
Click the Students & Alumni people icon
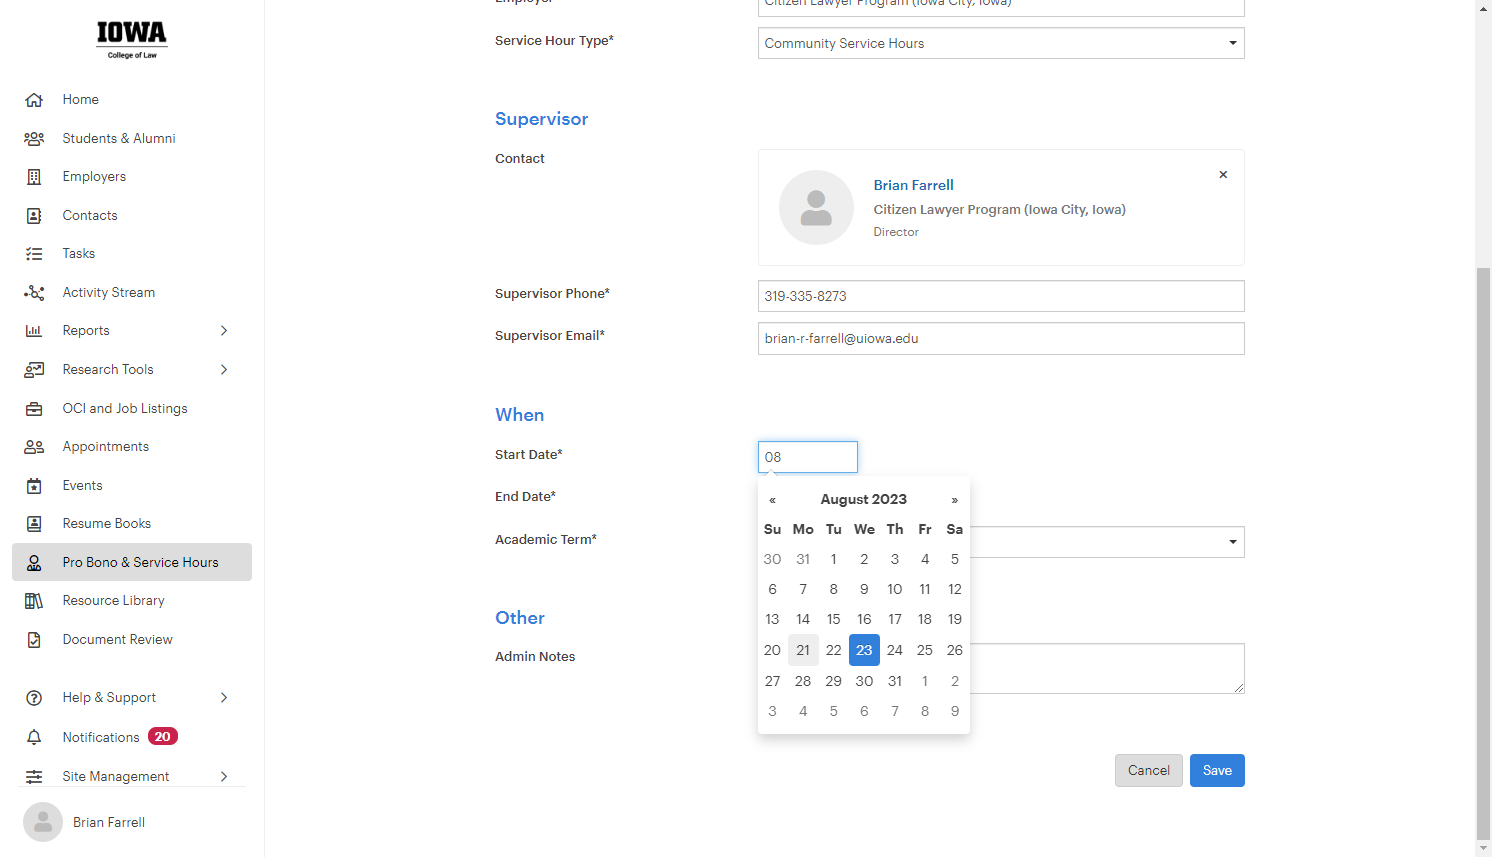coord(34,139)
